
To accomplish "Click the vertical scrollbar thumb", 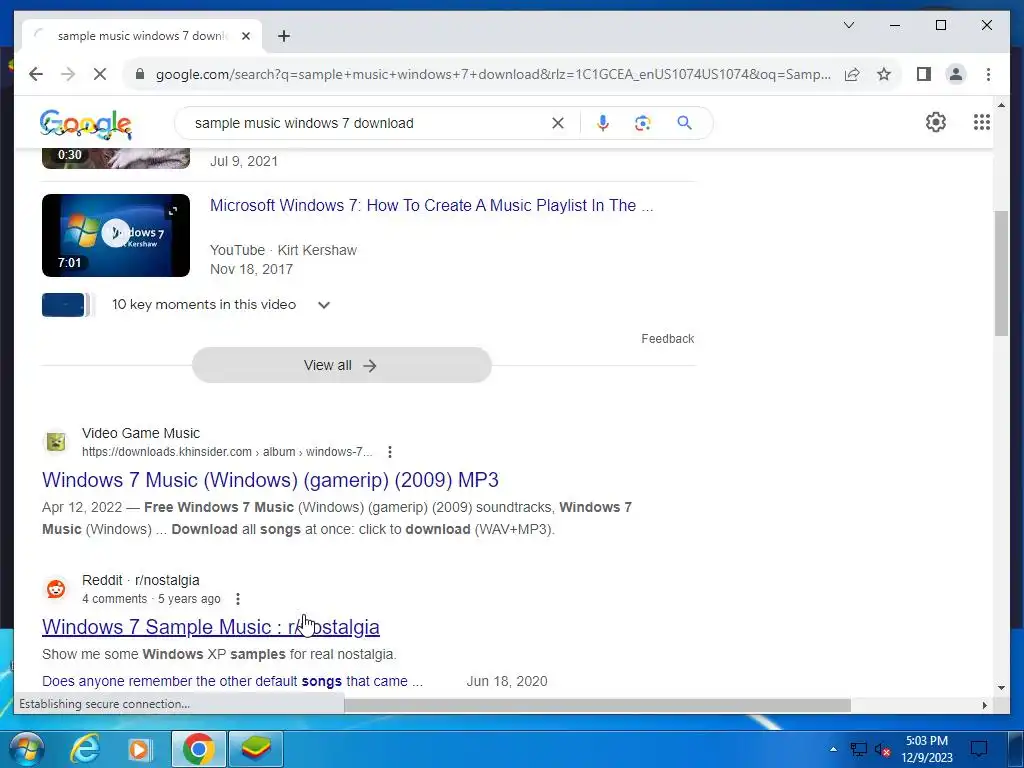I will click(x=1001, y=273).
